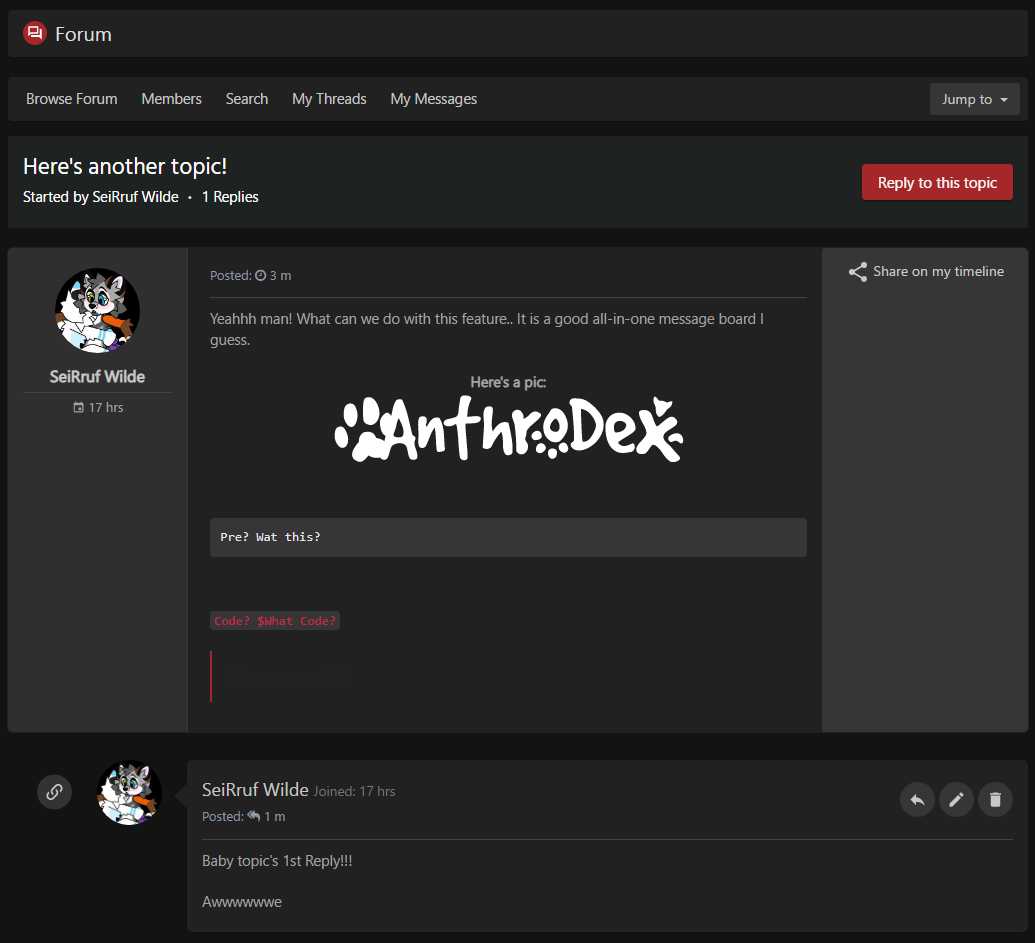Image resolution: width=1035 pixels, height=943 pixels.
Task: Open the Search tab
Action: [247, 99]
